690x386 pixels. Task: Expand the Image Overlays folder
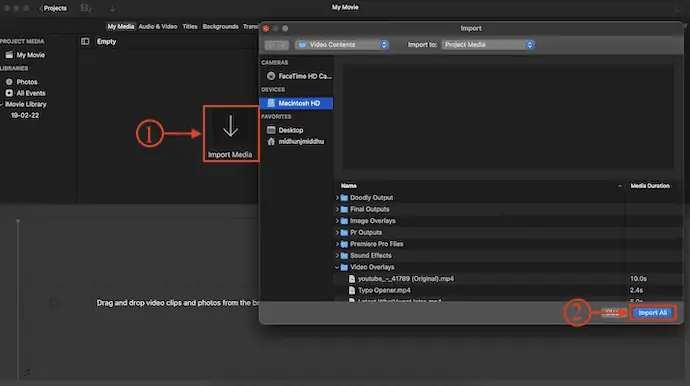[x=337, y=221]
